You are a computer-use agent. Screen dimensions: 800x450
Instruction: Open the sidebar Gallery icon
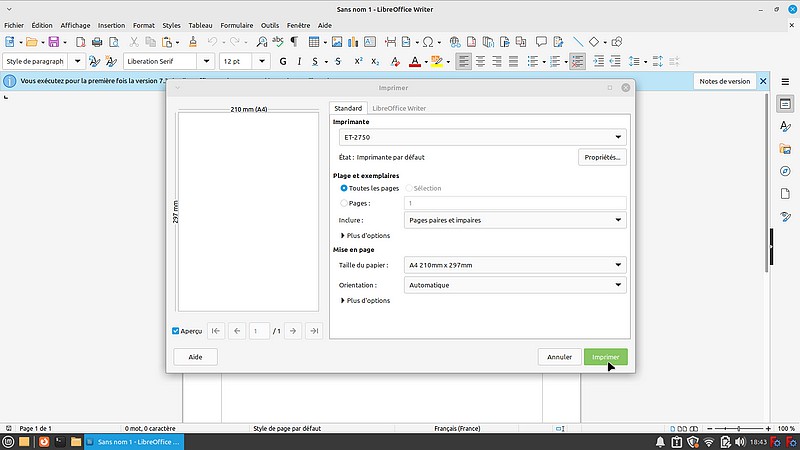tap(785, 149)
